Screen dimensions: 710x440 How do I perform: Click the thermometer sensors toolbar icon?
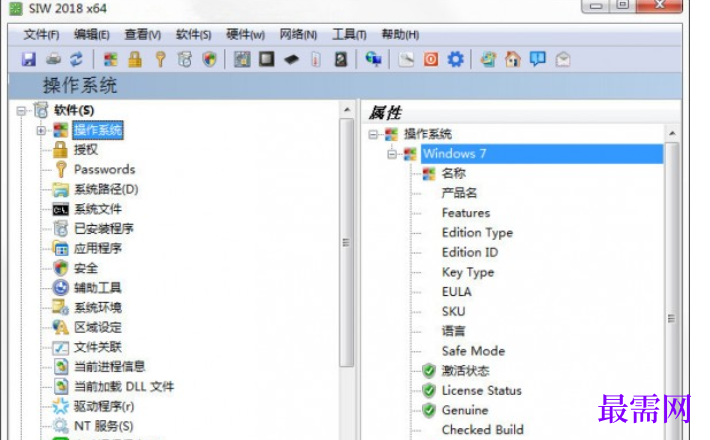(x=316, y=59)
